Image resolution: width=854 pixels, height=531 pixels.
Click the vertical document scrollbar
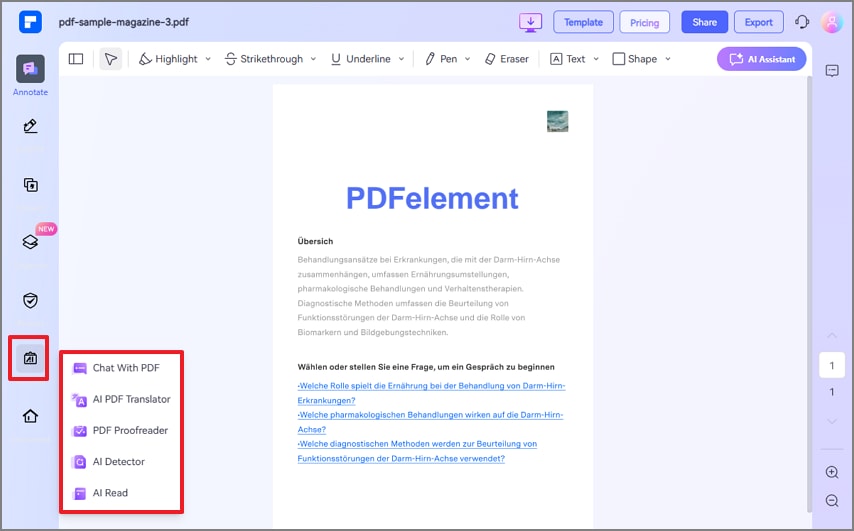(809, 294)
